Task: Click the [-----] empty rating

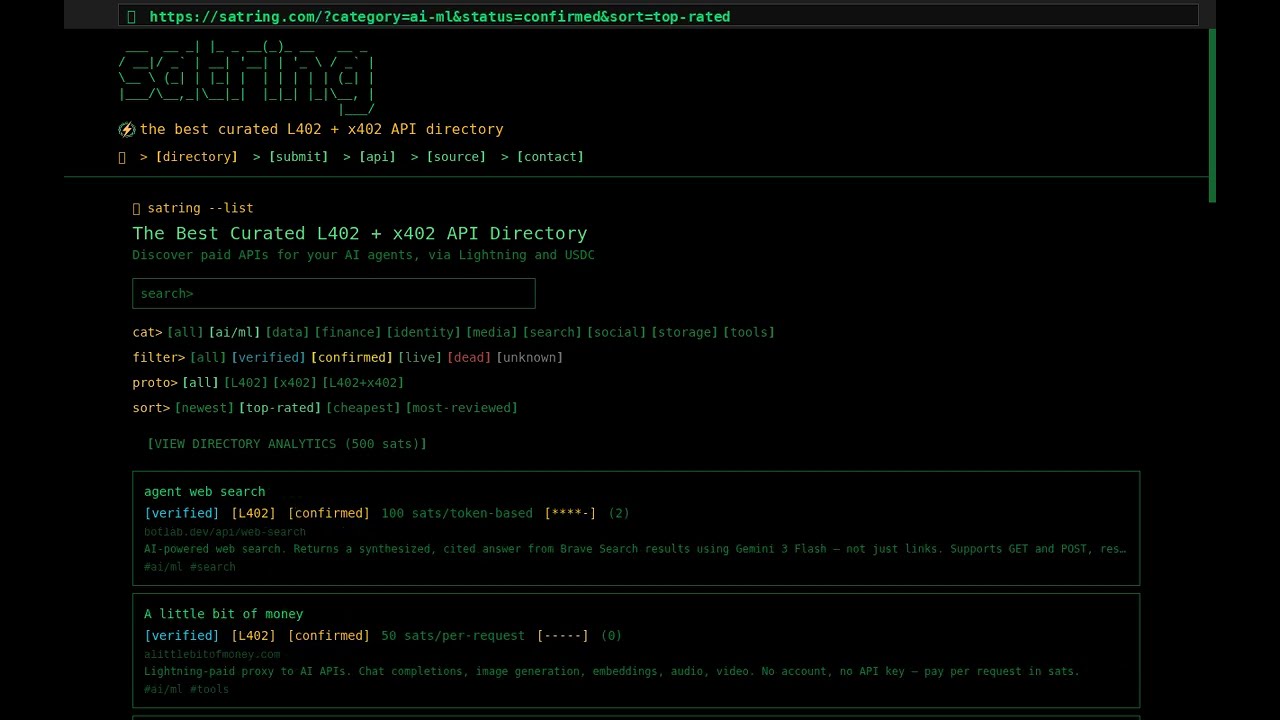Action: [x=563, y=635]
